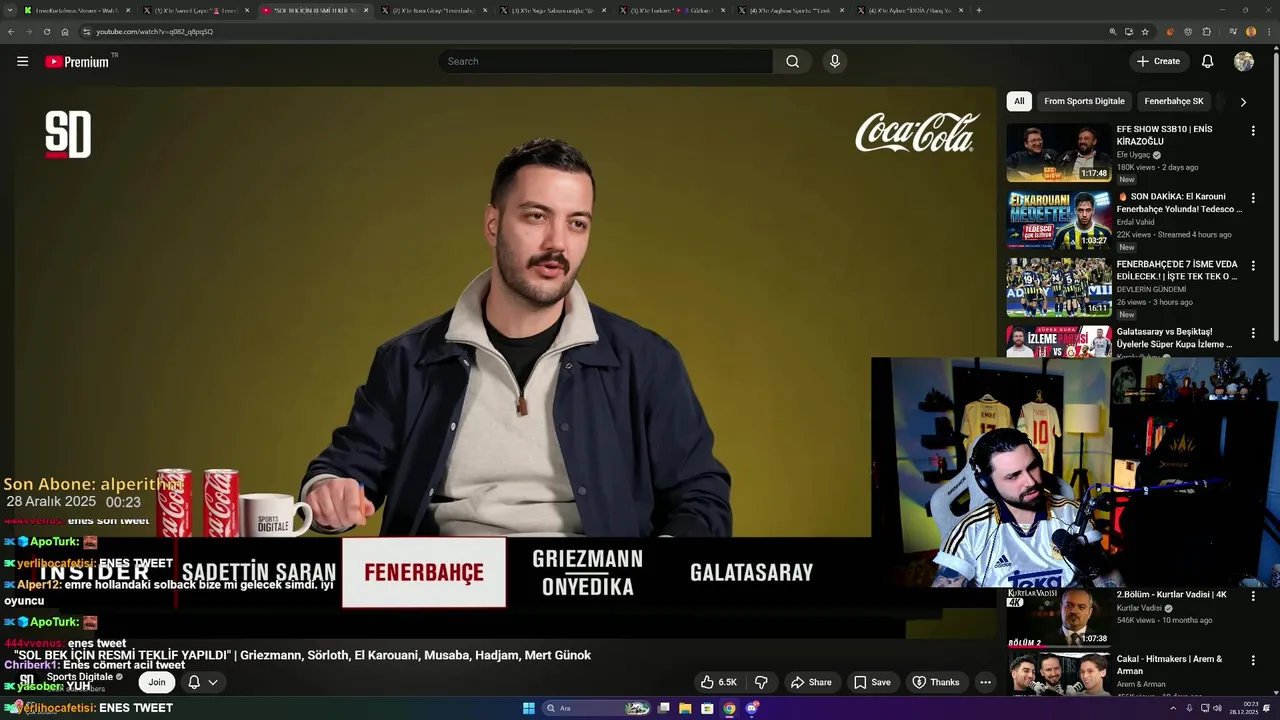Share the video
The width and height of the screenshot is (1280, 720).
point(811,682)
